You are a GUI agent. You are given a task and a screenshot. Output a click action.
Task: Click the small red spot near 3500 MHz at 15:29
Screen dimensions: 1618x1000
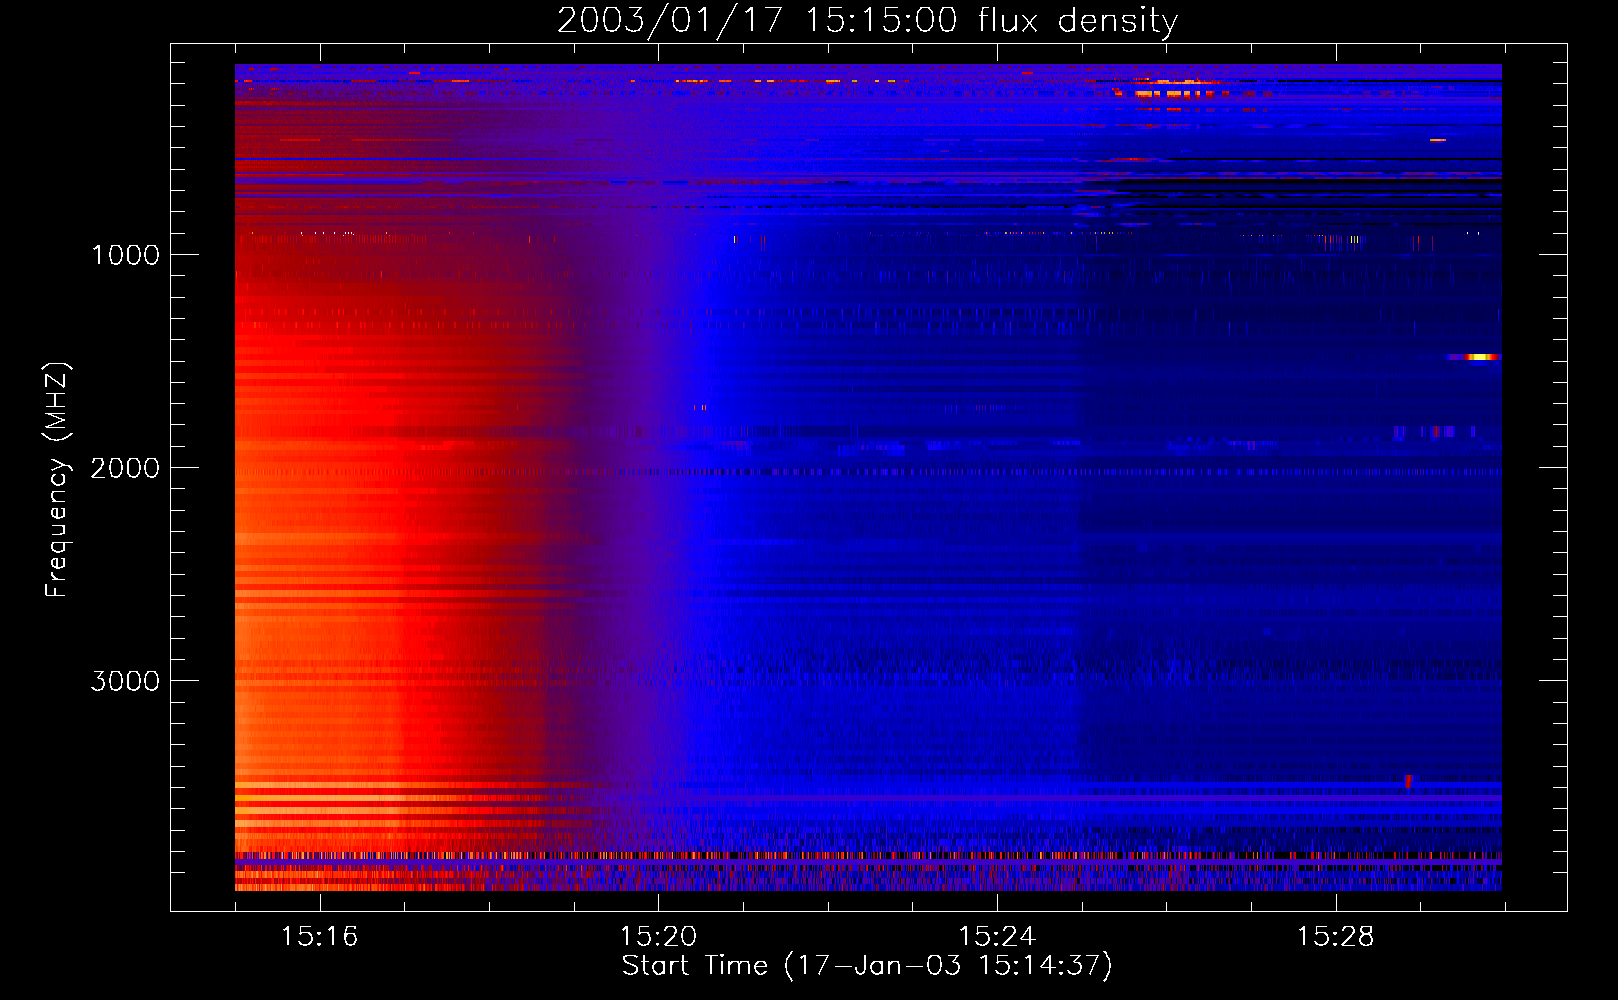[x=1408, y=780]
